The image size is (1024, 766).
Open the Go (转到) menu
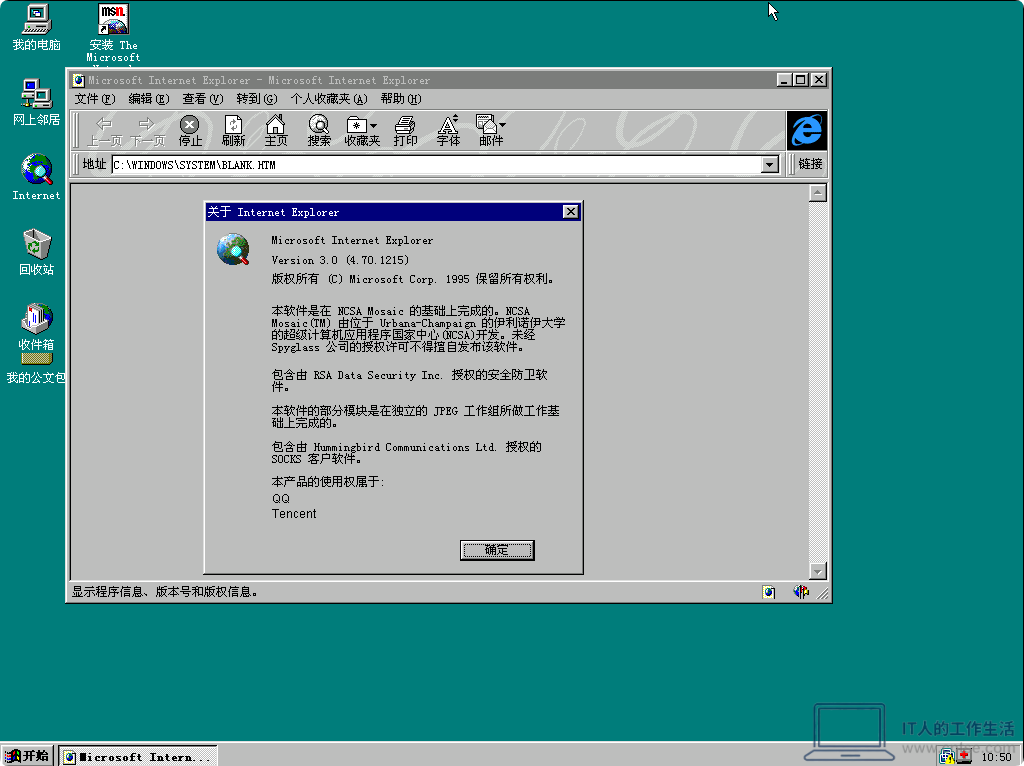(x=257, y=99)
